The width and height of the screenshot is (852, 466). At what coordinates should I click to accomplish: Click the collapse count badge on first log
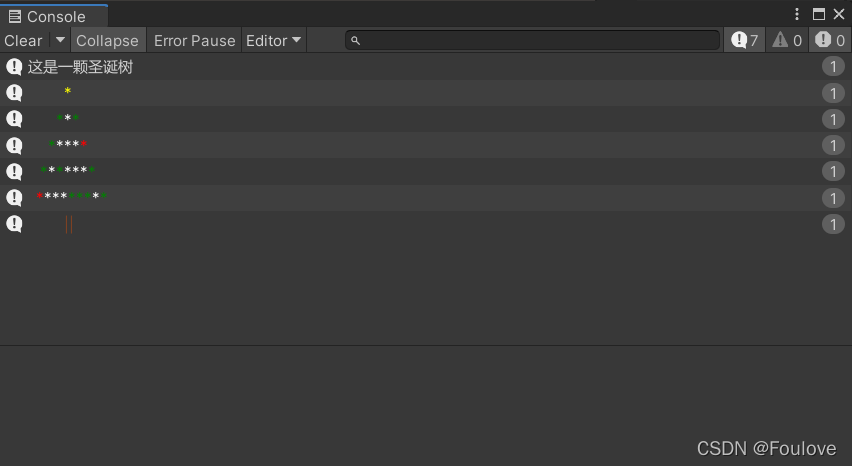click(833, 67)
